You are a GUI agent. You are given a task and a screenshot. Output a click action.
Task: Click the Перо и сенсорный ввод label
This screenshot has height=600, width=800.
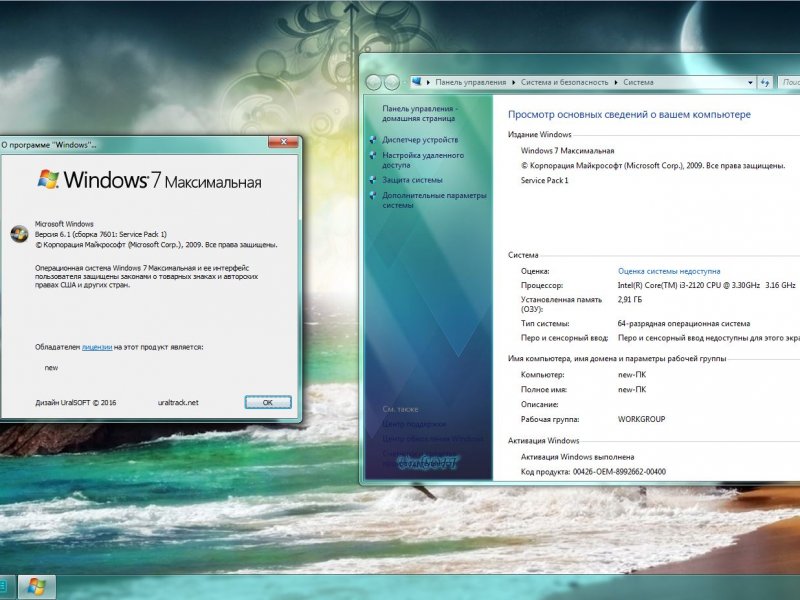coord(564,338)
